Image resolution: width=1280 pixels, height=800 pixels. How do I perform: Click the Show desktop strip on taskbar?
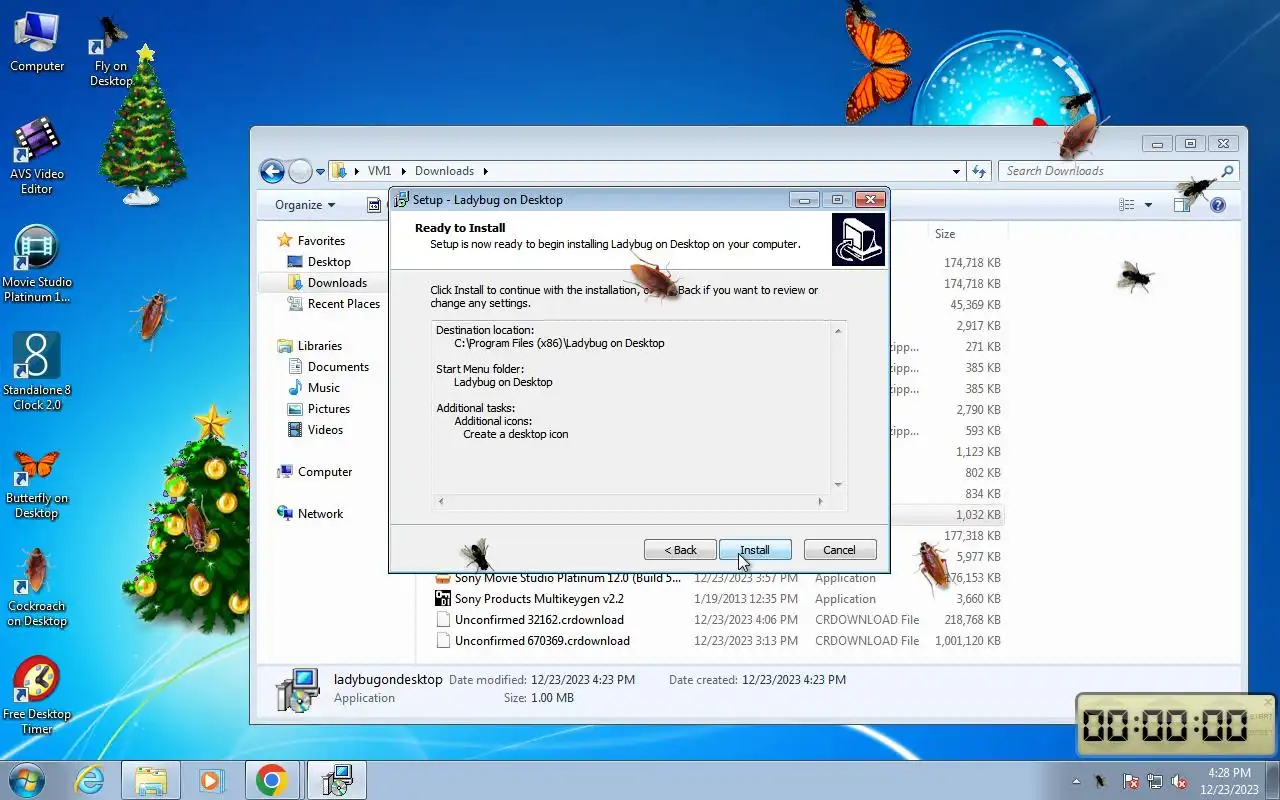pyautogui.click(x=1273, y=780)
